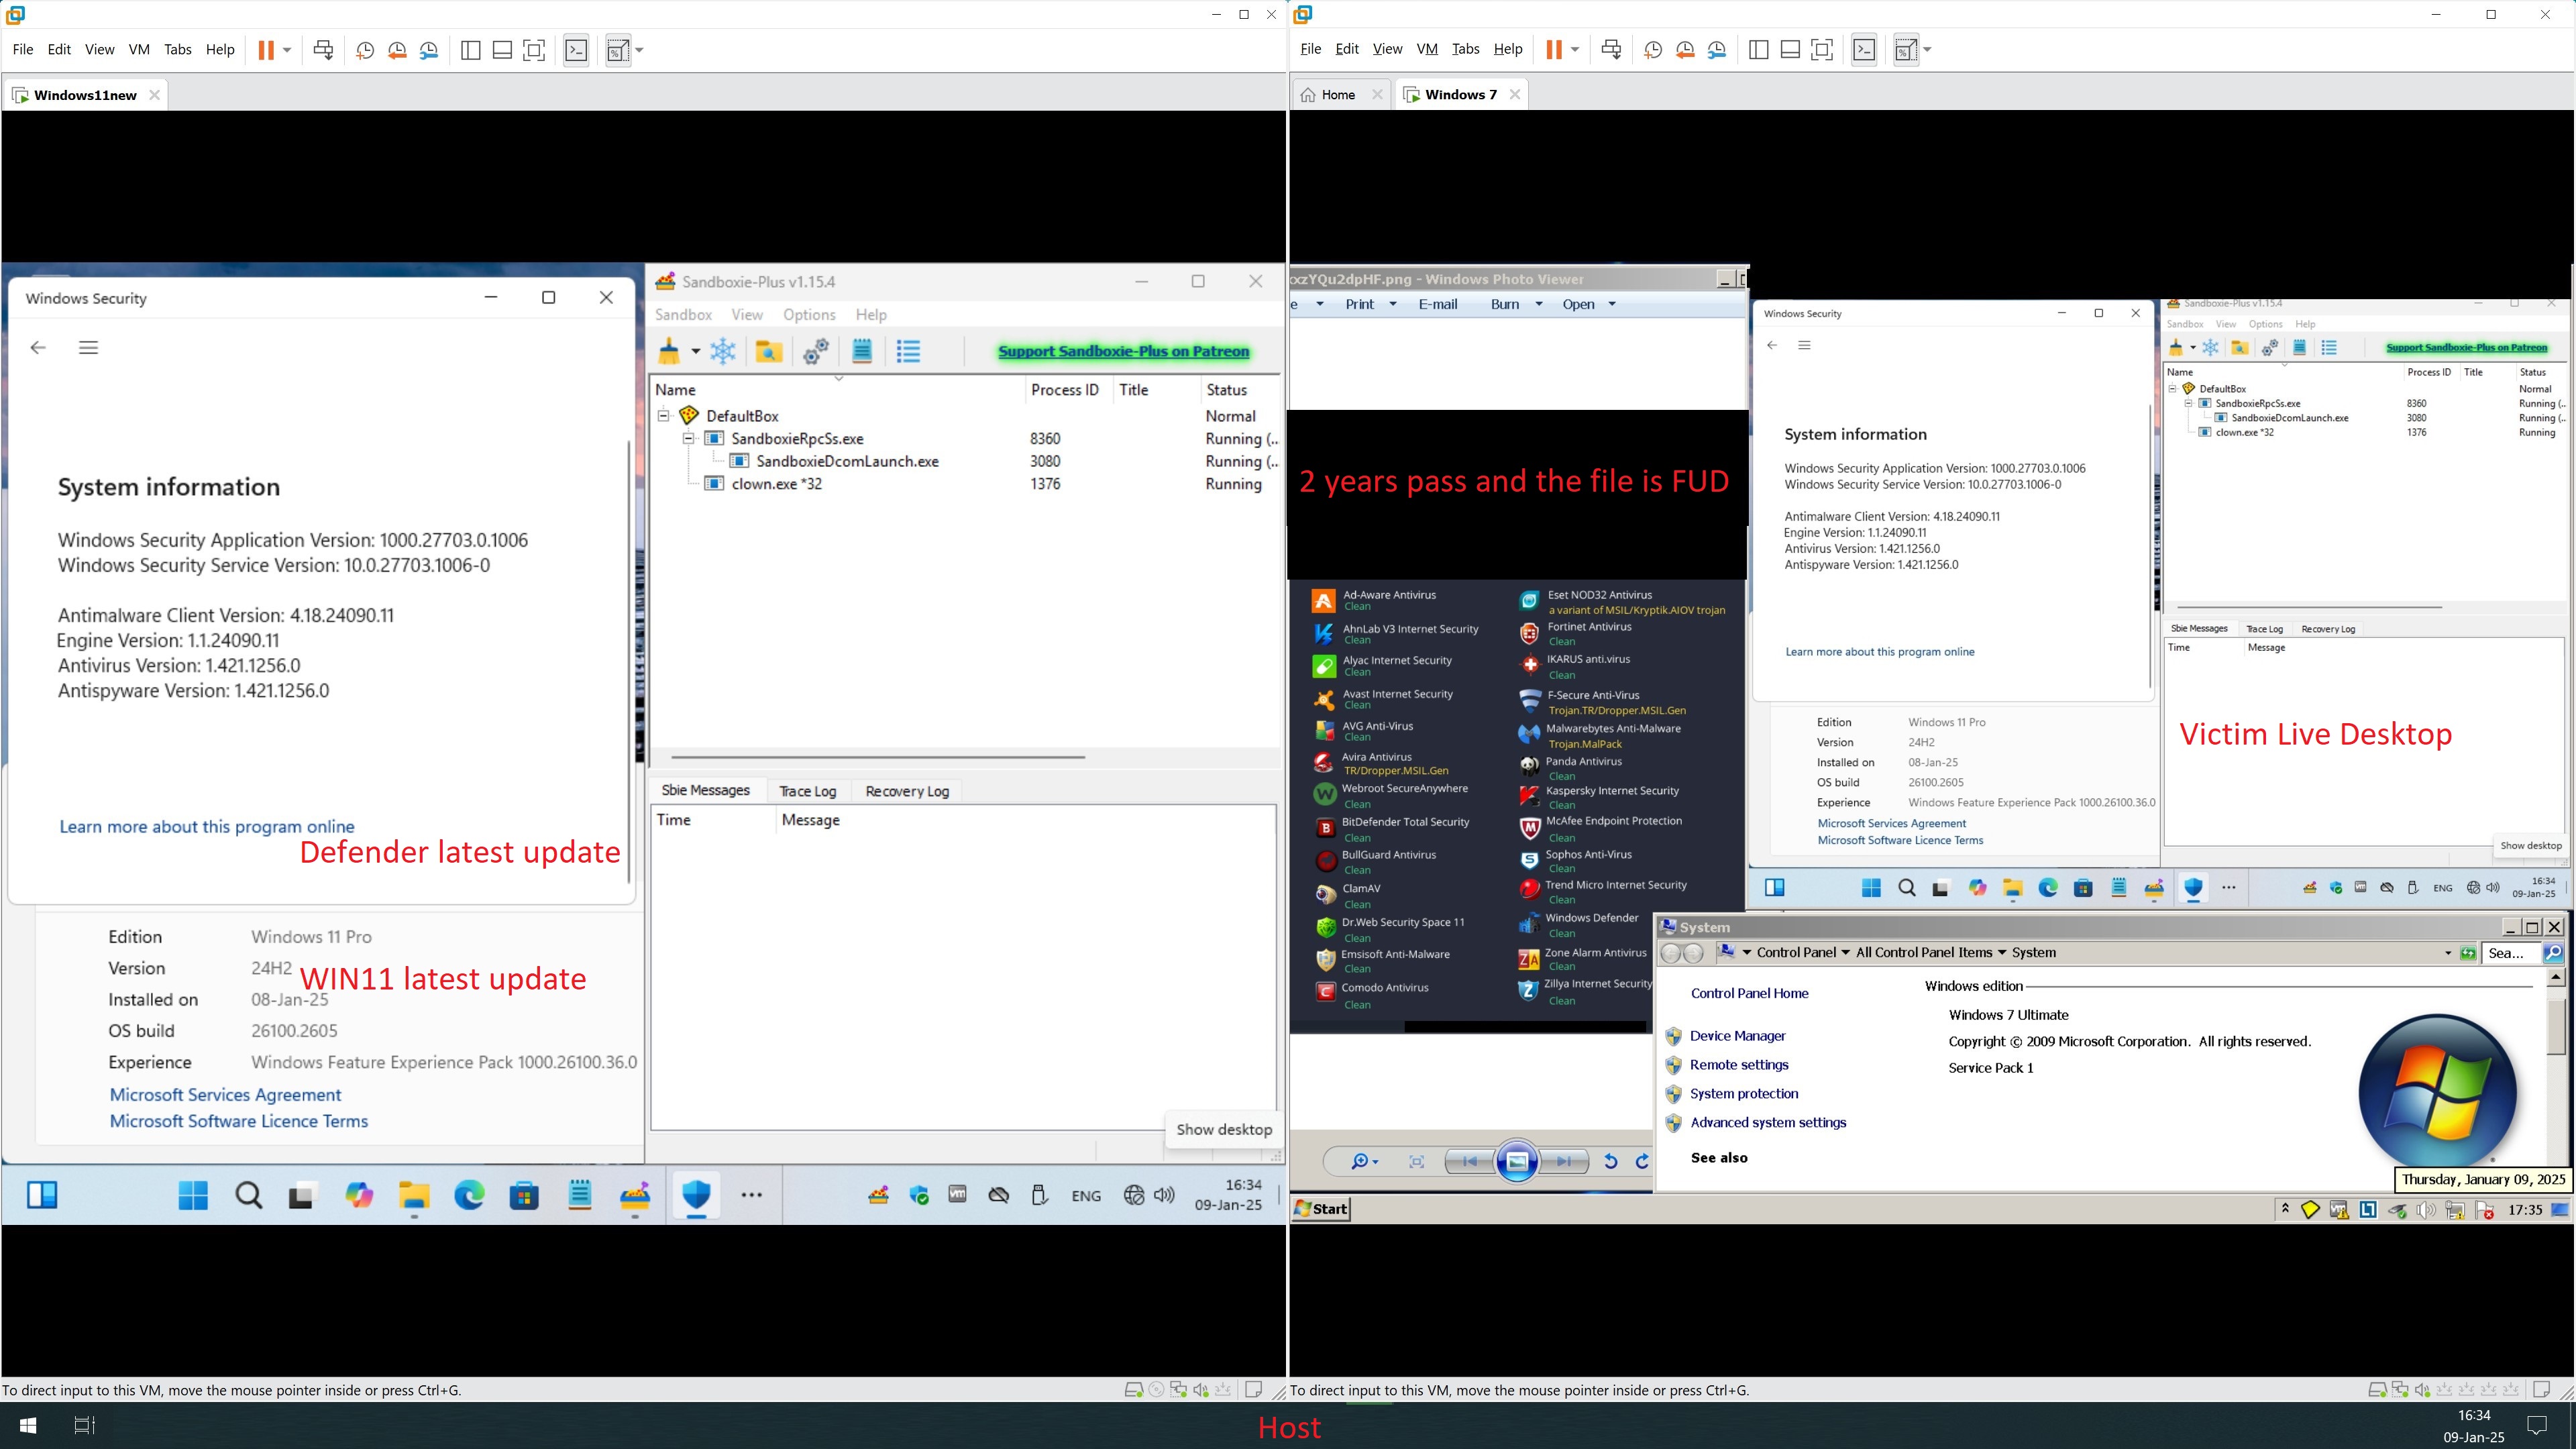Open hamburger menu in large Windows Security
Image resolution: width=2576 pixels, height=1449 pixels.
pyautogui.click(x=89, y=348)
